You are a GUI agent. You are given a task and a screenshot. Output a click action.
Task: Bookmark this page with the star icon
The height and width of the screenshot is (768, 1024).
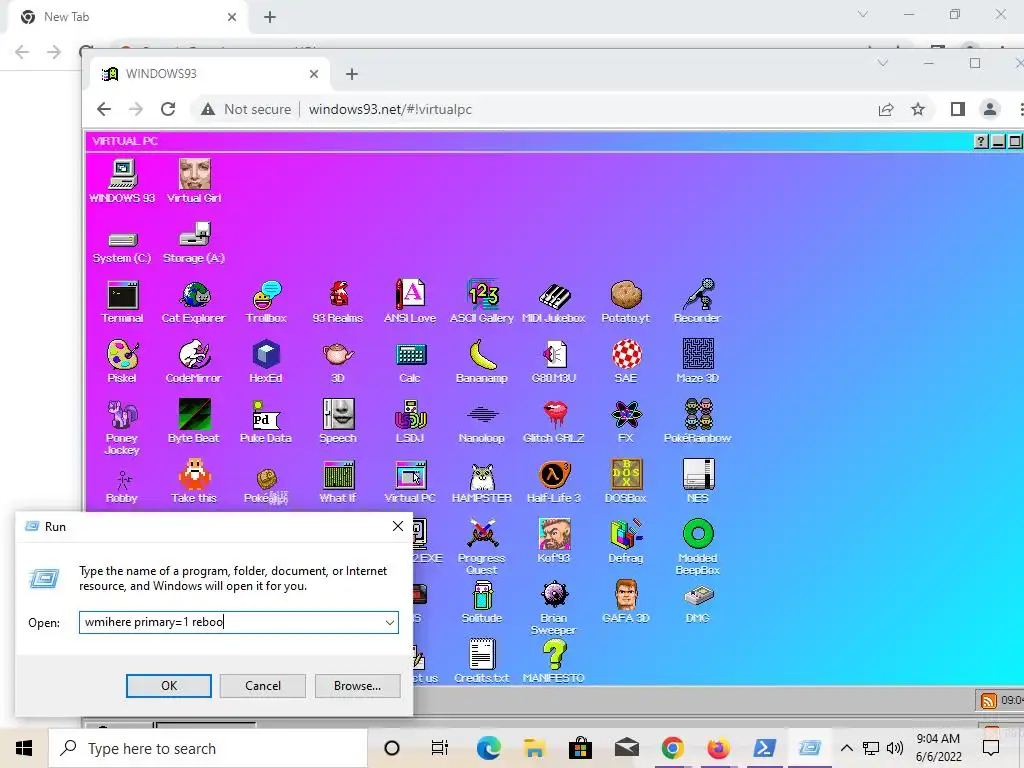[x=918, y=109]
